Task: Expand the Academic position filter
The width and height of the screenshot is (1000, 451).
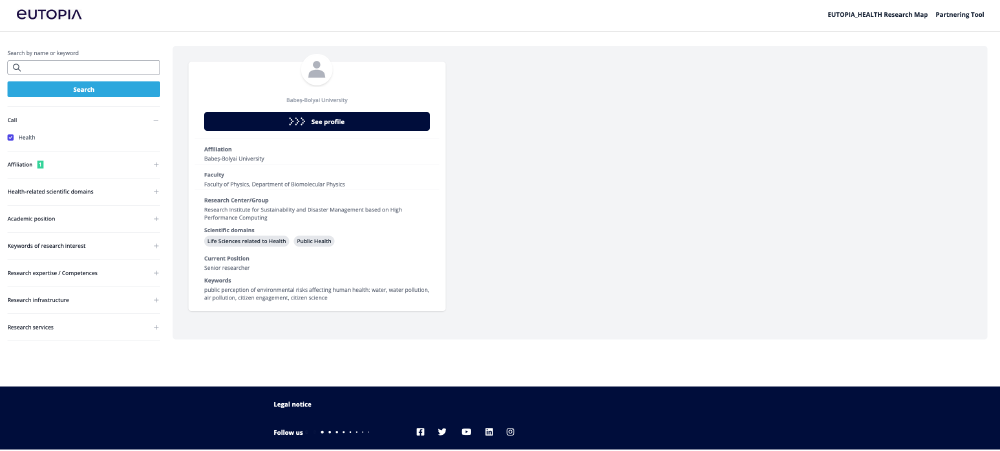Action: (x=156, y=218)
